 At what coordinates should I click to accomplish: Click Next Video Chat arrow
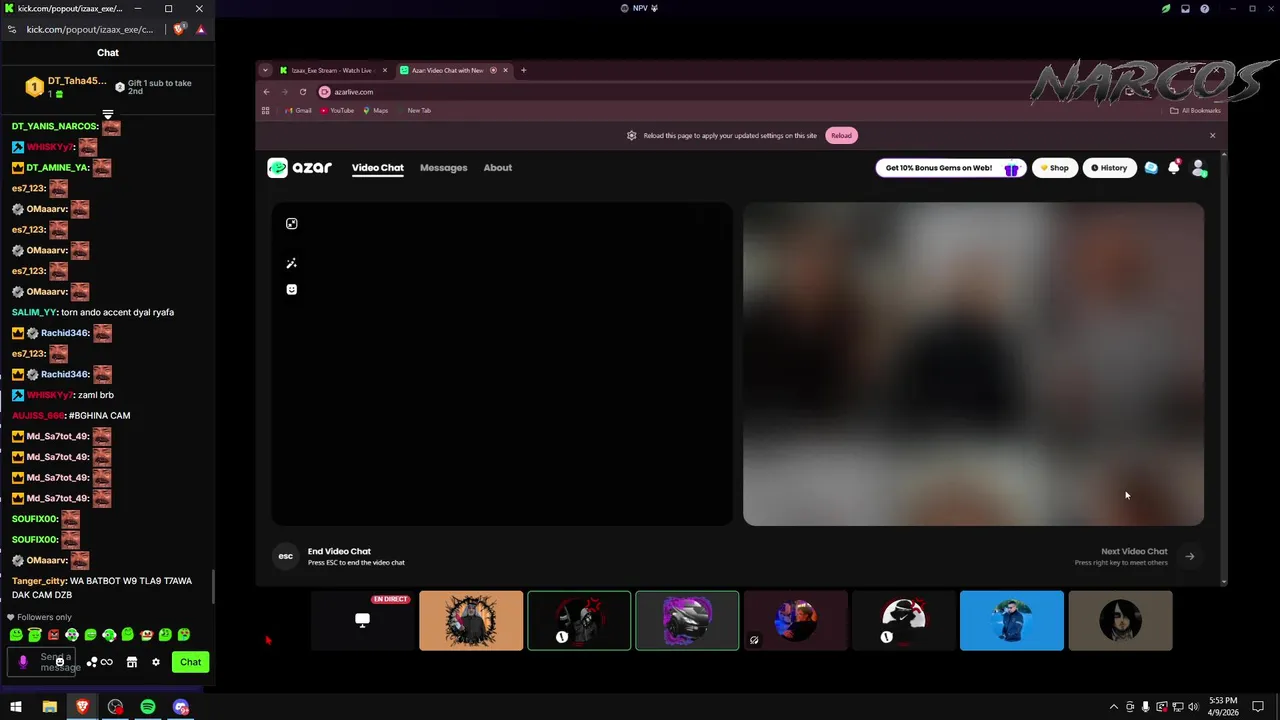click(1190, 556)
